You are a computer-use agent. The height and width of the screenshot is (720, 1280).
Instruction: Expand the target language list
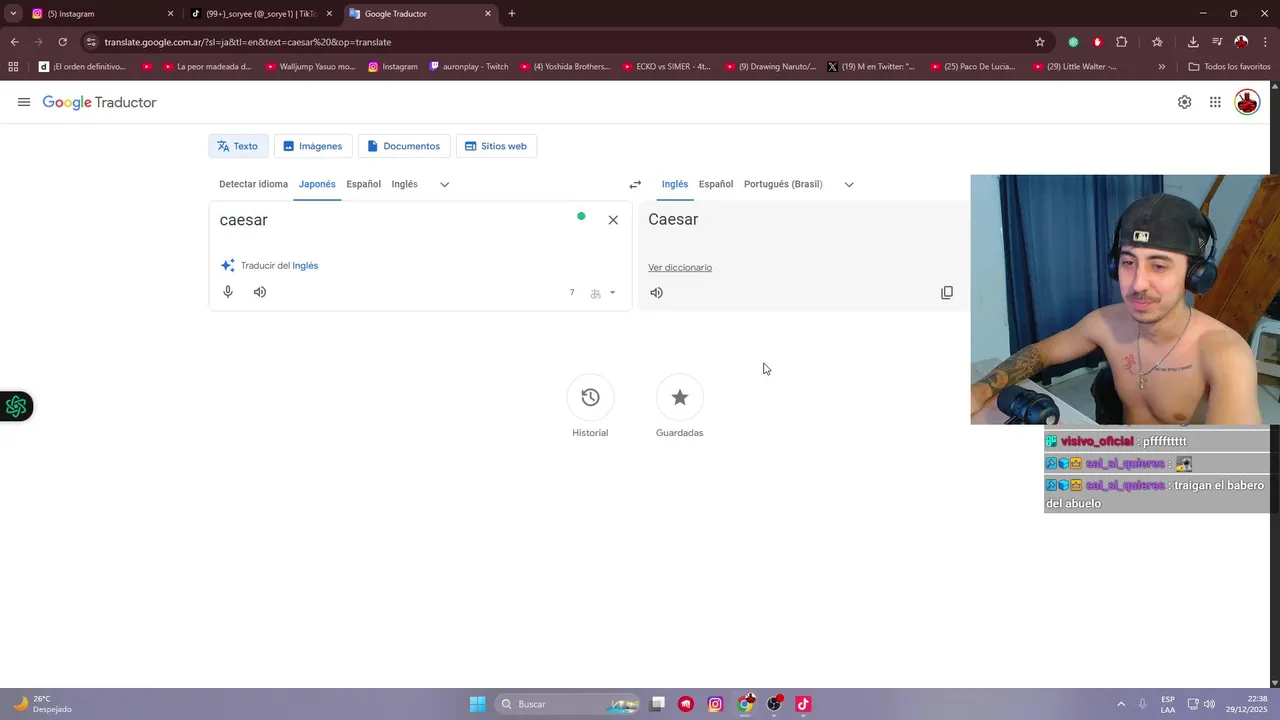click(x=849, y=184)
